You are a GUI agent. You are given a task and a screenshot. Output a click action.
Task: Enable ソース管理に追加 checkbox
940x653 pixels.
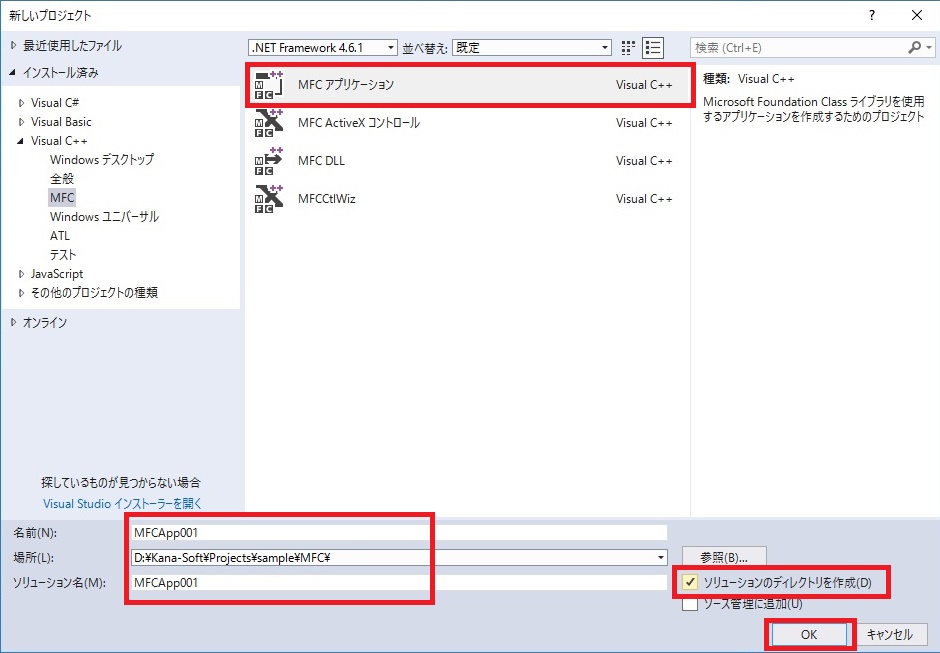690,604
